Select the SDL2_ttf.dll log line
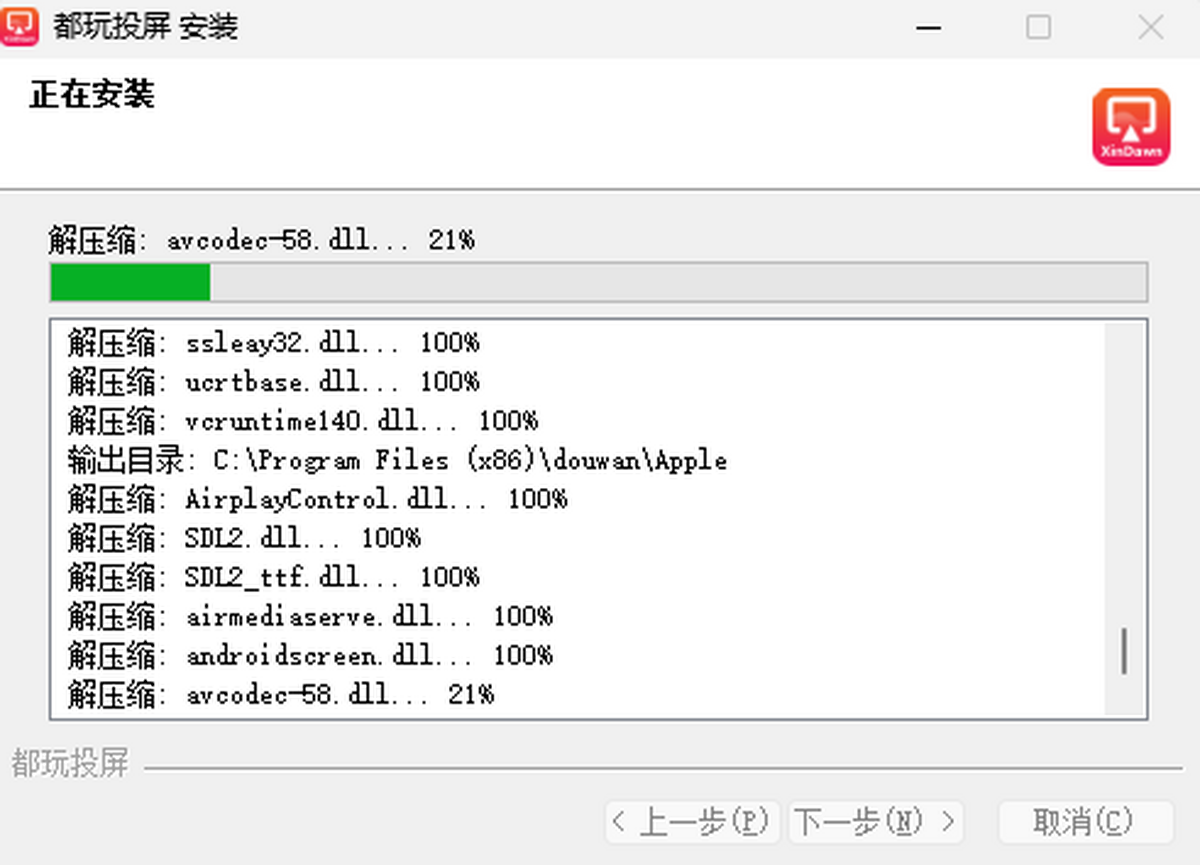 (x=273, y=577)
